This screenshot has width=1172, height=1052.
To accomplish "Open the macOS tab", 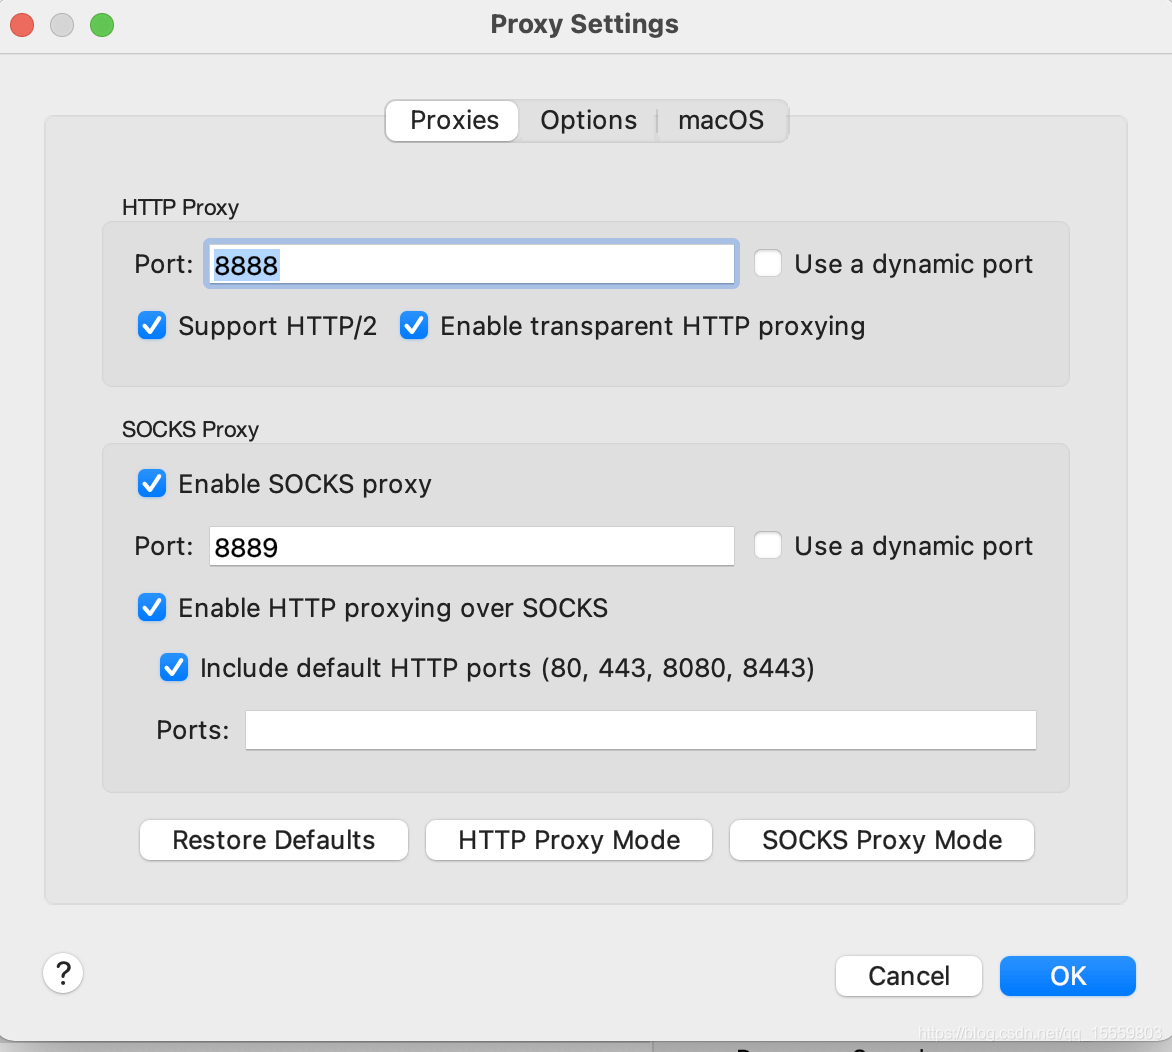I will click(721, 121).
